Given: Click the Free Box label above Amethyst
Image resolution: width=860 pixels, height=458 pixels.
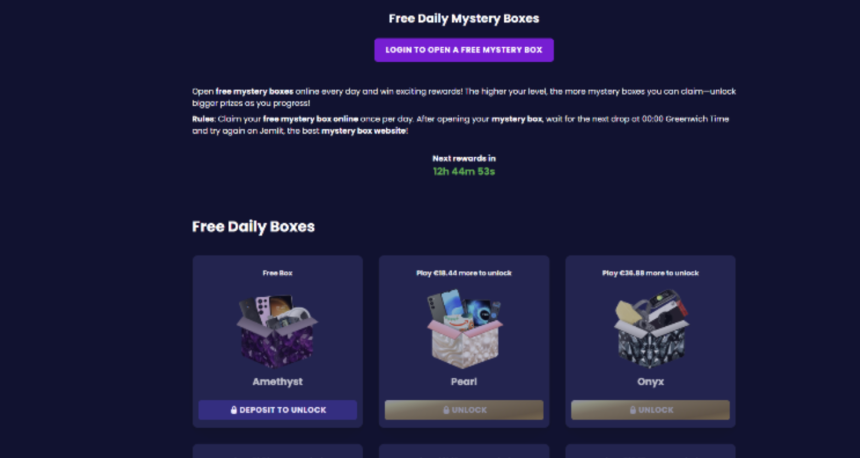Looking at the screenshot, I should (x=278, y=273).
